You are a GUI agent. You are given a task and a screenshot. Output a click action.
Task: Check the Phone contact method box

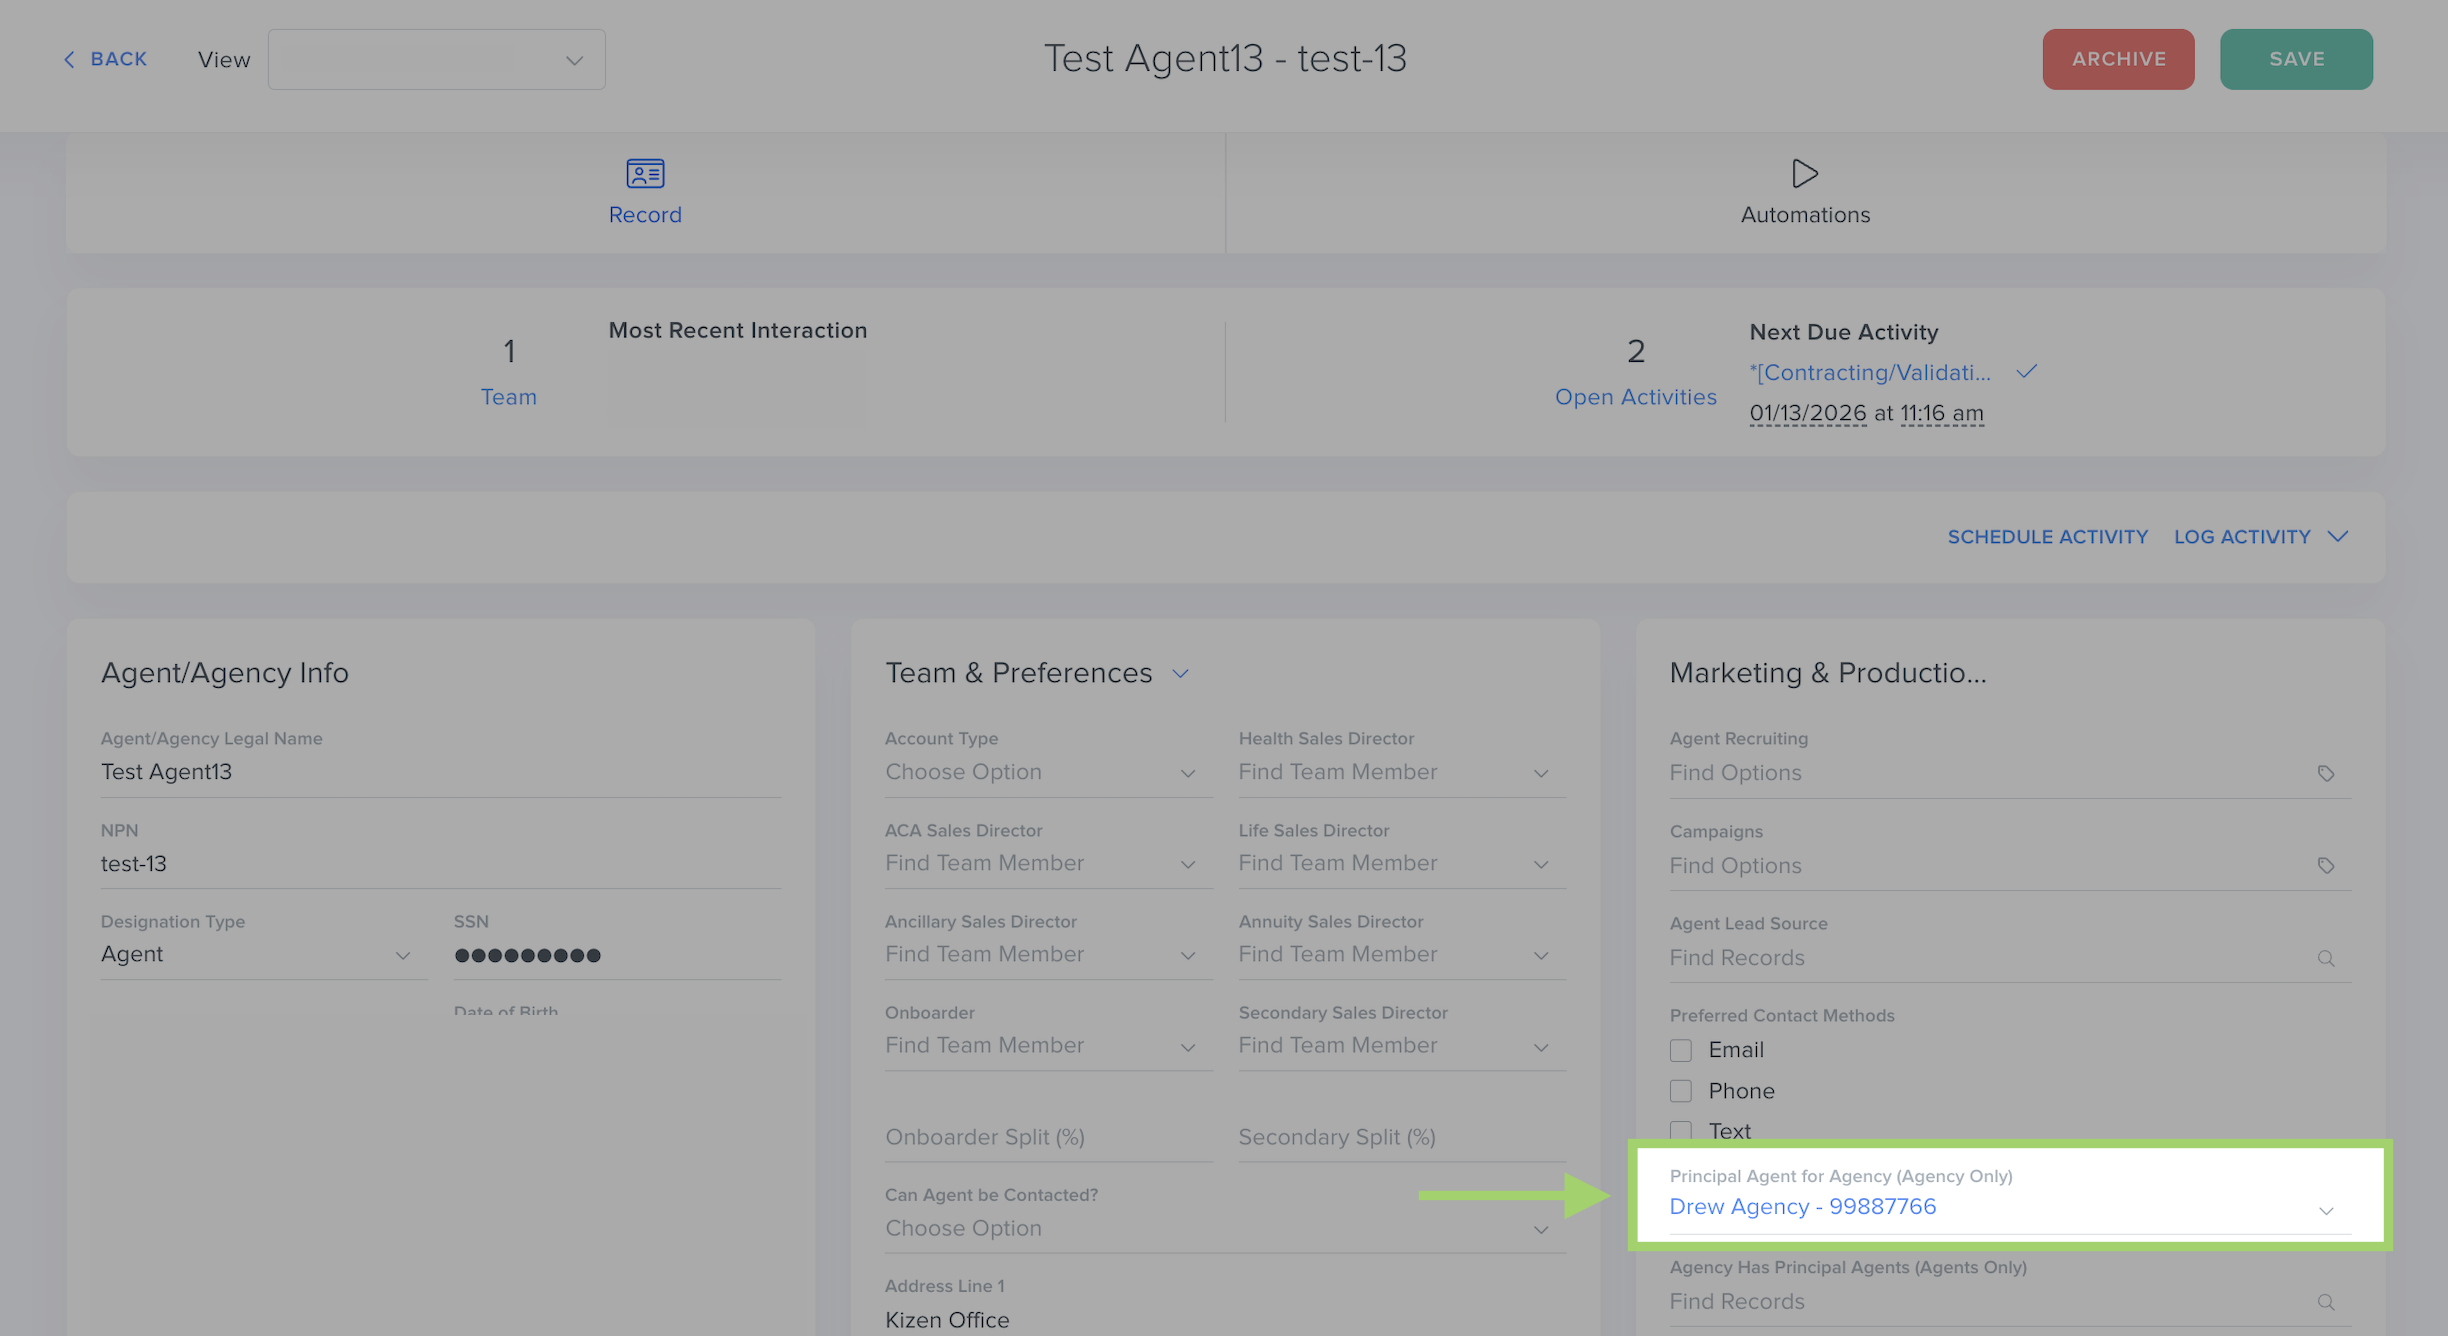pos(1681,1091)
